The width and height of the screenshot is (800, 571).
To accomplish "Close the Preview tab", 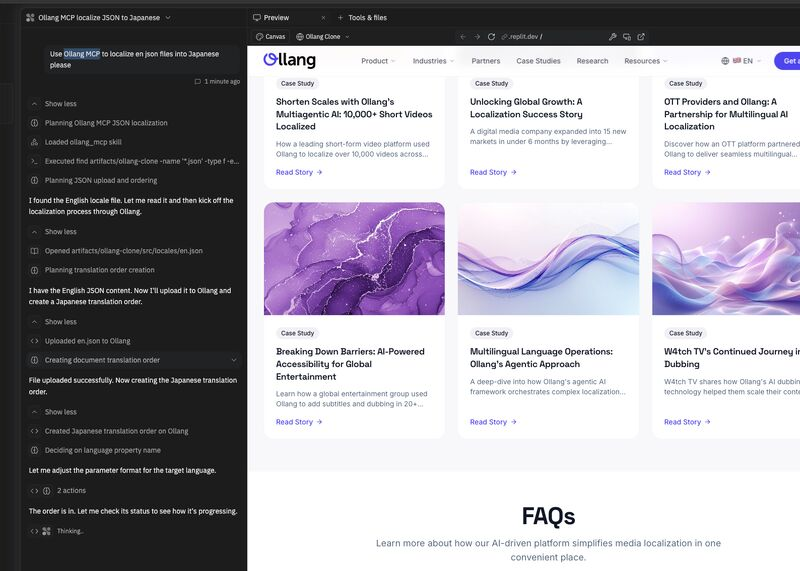I will click(x=323, y=18).
